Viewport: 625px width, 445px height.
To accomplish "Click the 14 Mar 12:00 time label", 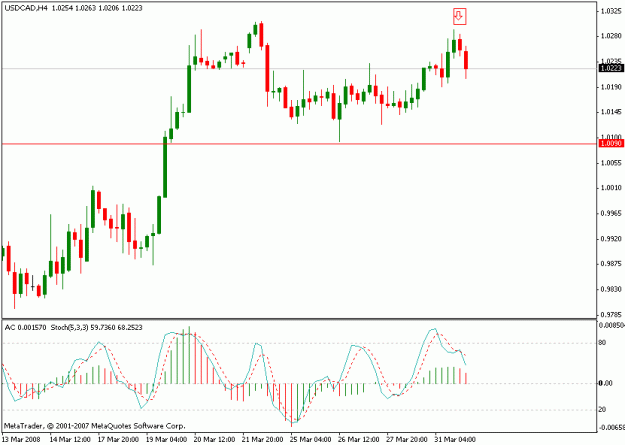I will [70, 439].
